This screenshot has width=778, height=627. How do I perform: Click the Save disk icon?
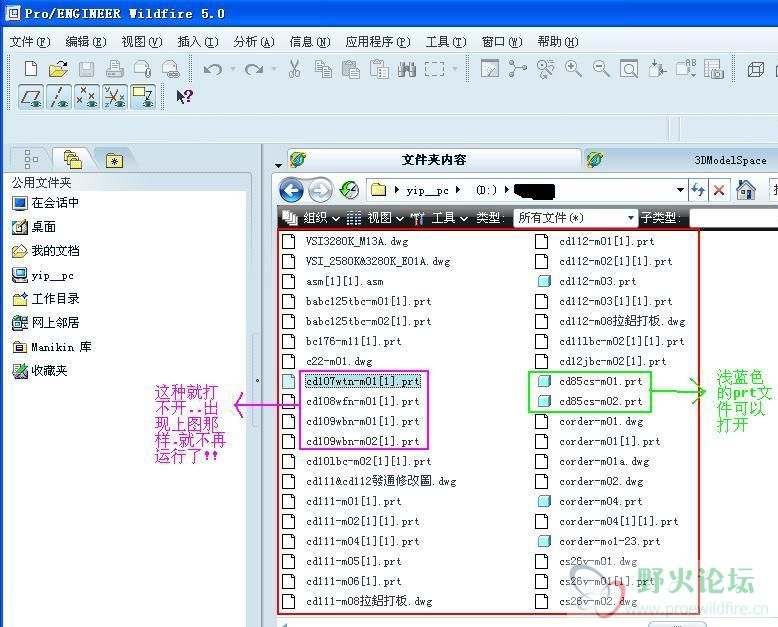86,69
